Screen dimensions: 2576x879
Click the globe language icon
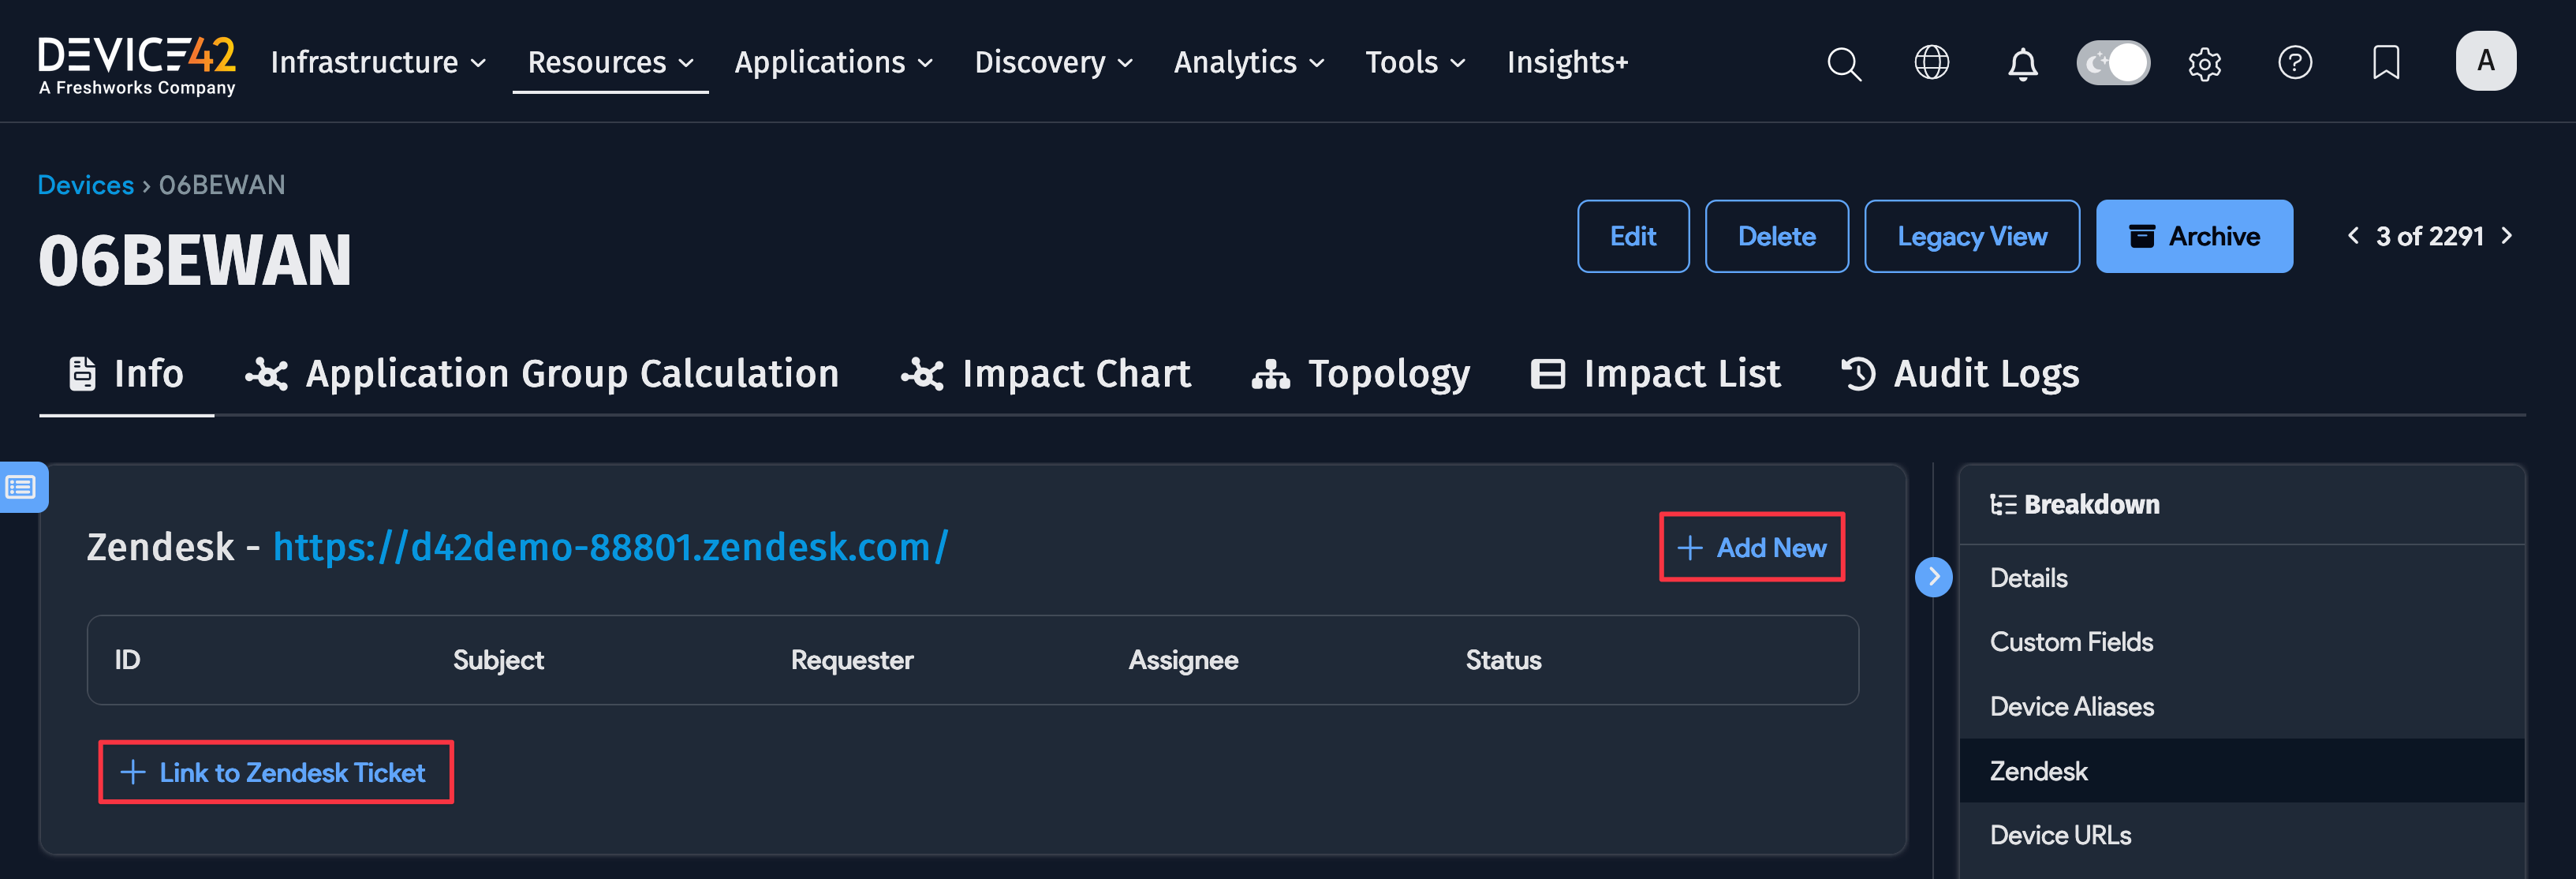pos(1931,63)
